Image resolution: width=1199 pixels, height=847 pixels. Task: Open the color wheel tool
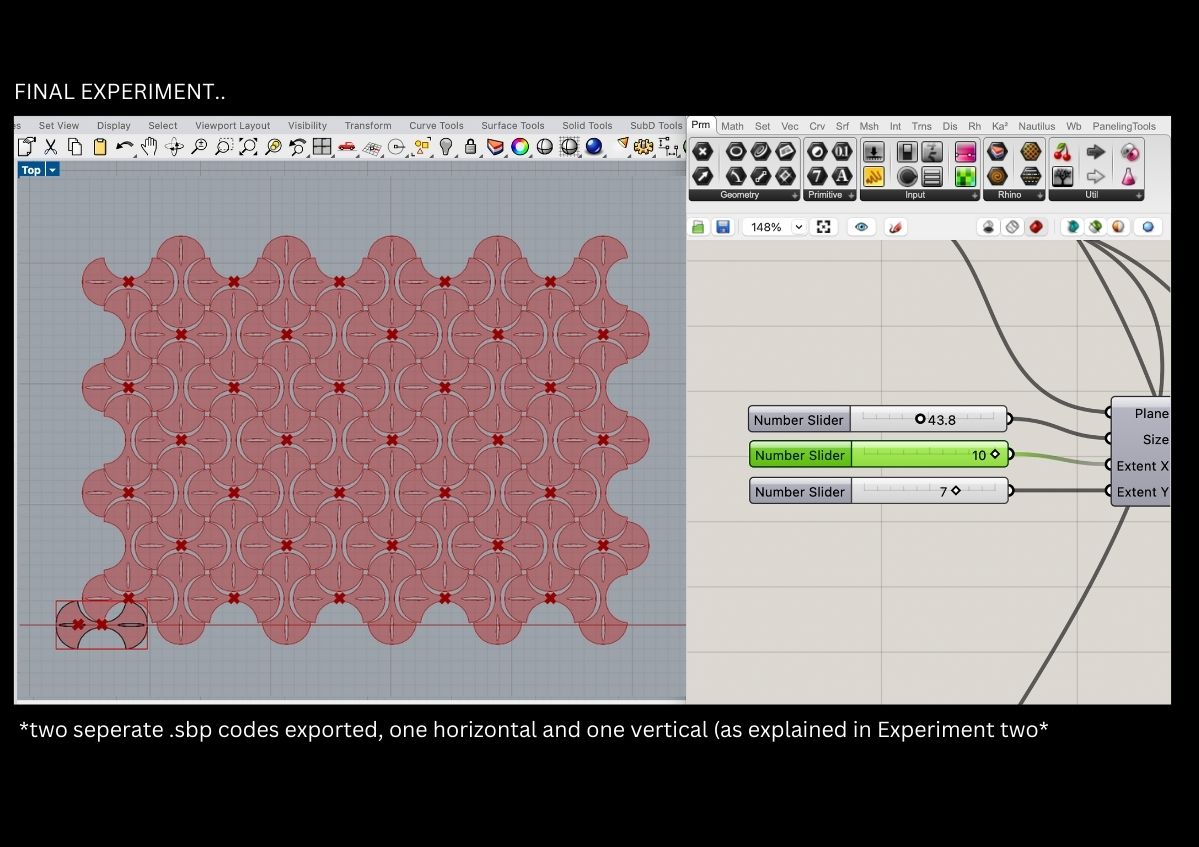pyautogui.click(x=520, y=147)
